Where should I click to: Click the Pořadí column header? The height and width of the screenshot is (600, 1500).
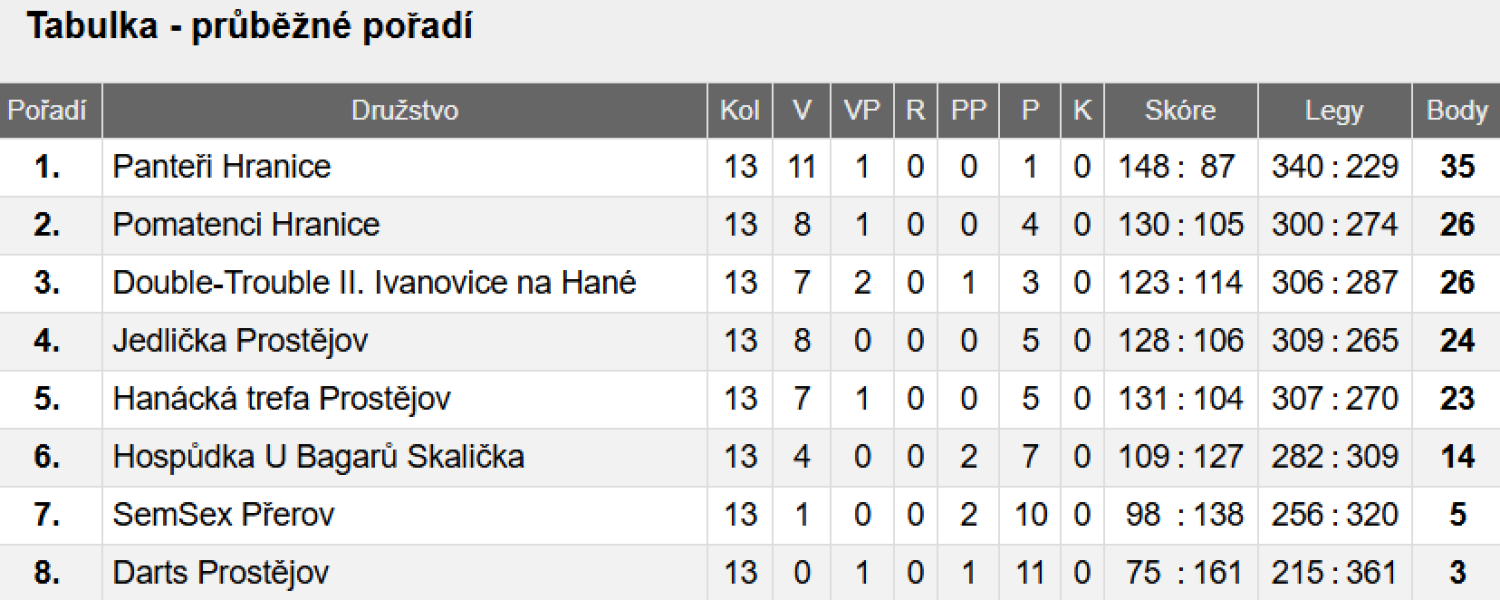[x=47, y=111]
